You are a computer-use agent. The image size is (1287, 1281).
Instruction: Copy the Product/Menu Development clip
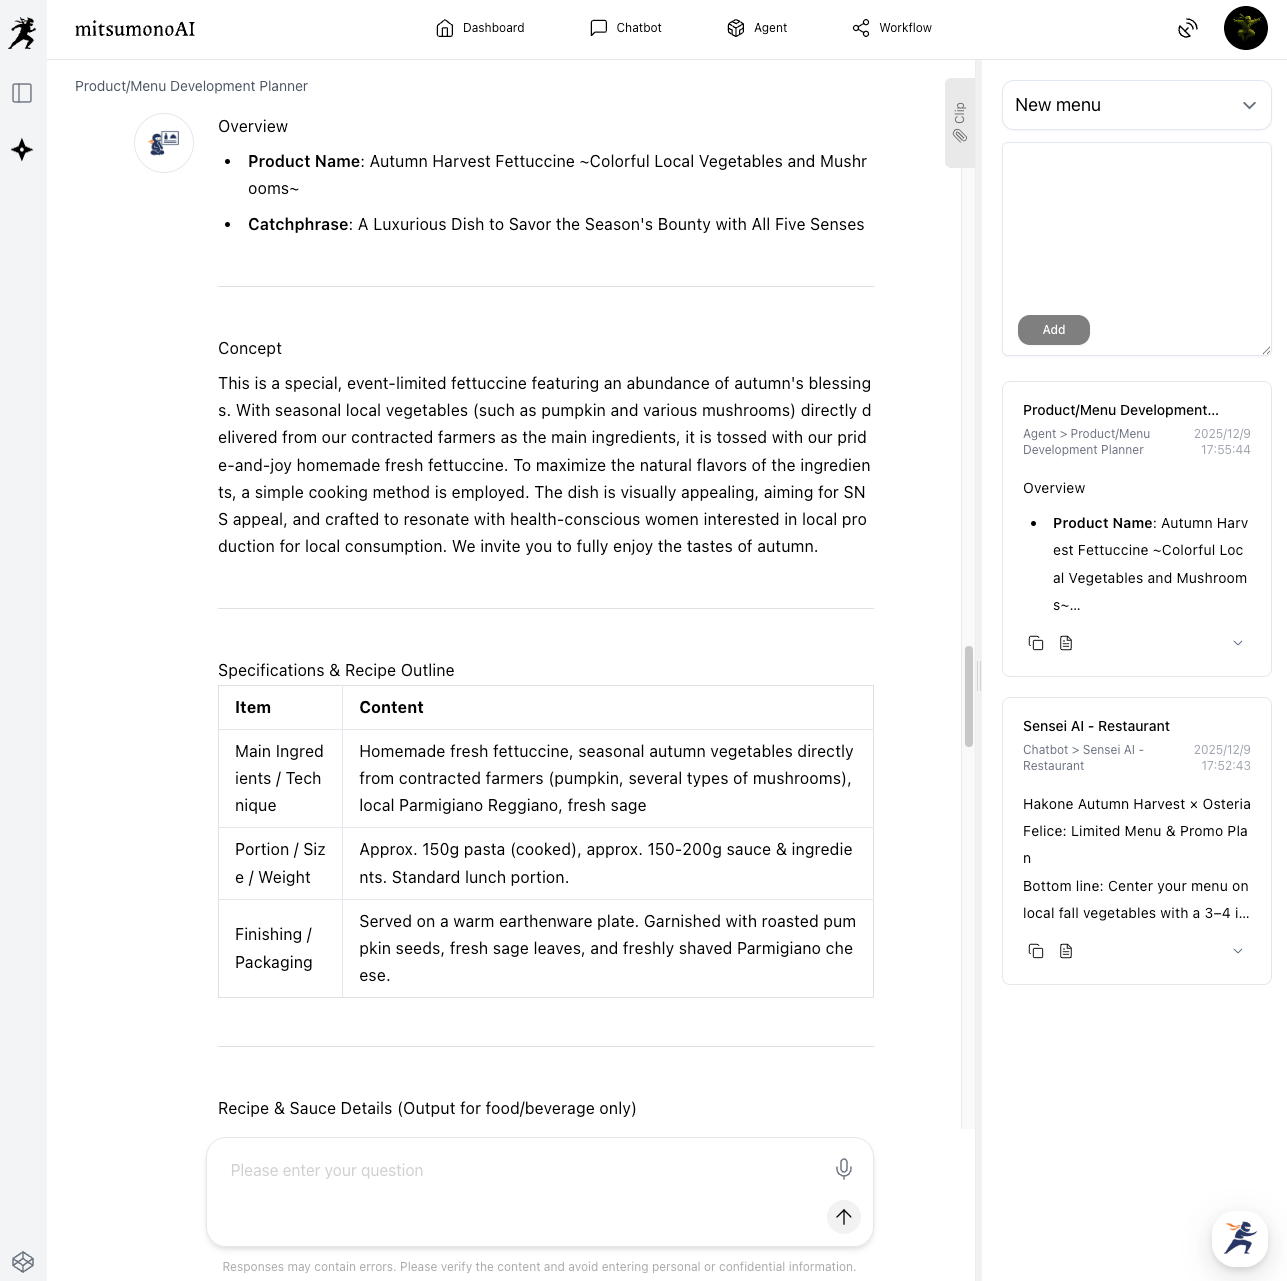(x=1036, y=643)
